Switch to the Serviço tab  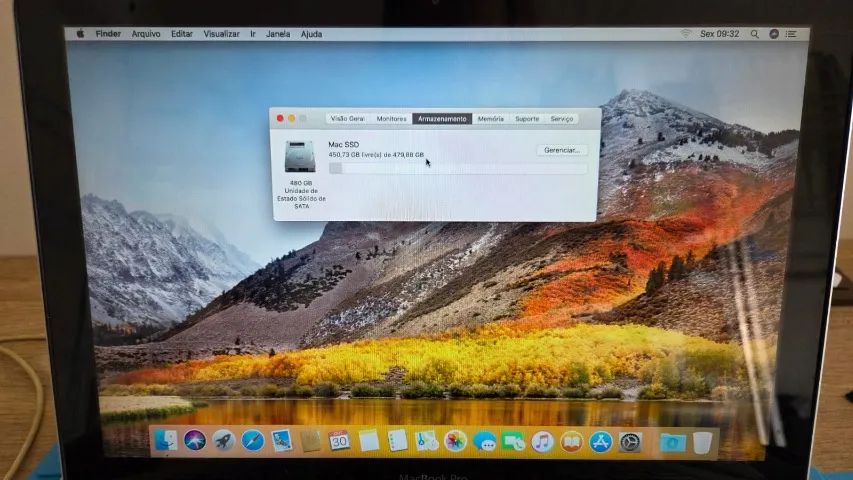point(561,119)
